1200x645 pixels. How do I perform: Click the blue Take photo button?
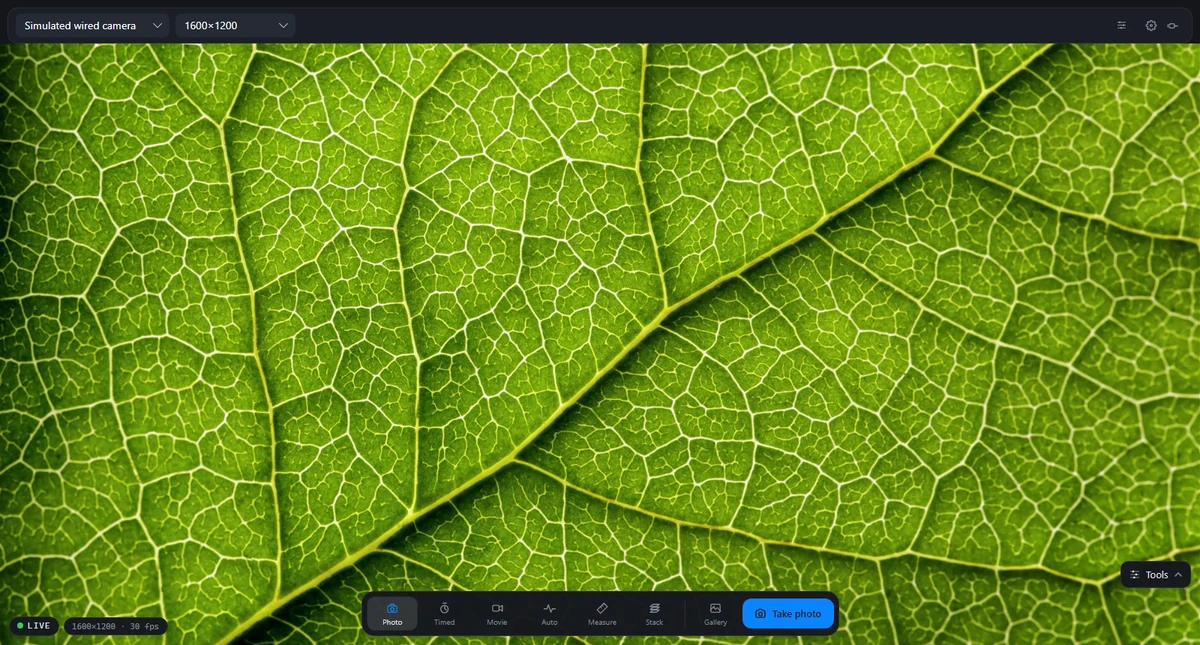(788, 613)
